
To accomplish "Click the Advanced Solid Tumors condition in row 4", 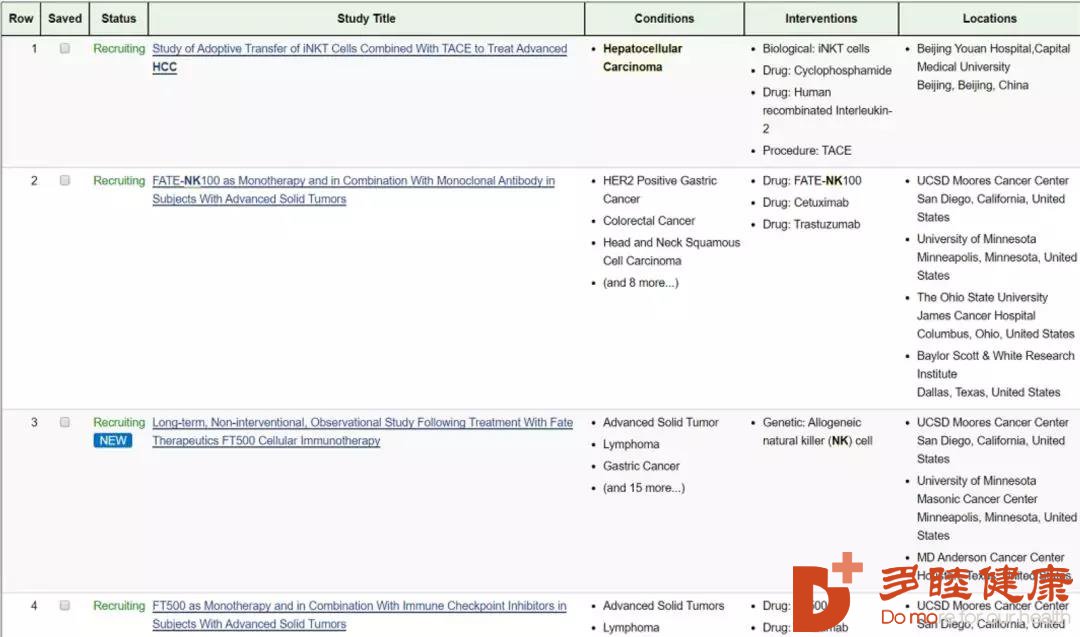I will 663,605.
